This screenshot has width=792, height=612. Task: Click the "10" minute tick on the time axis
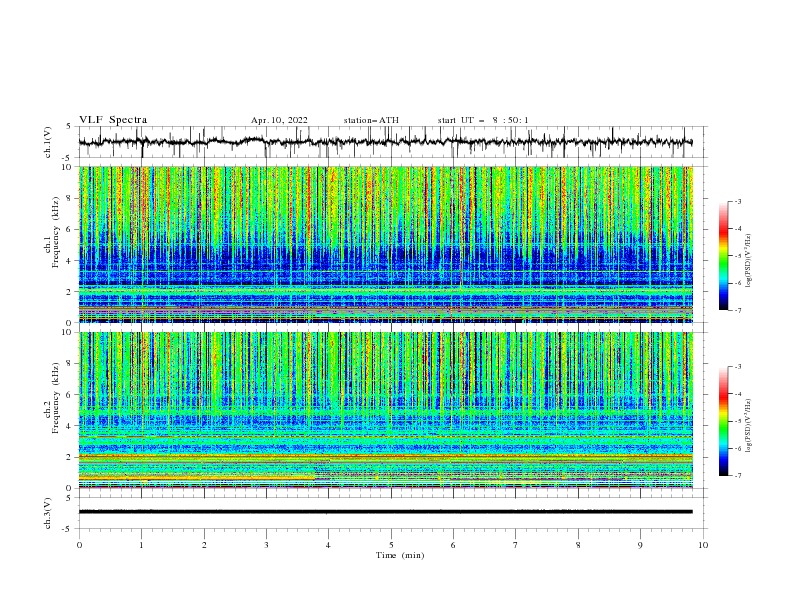coord(703,545)
